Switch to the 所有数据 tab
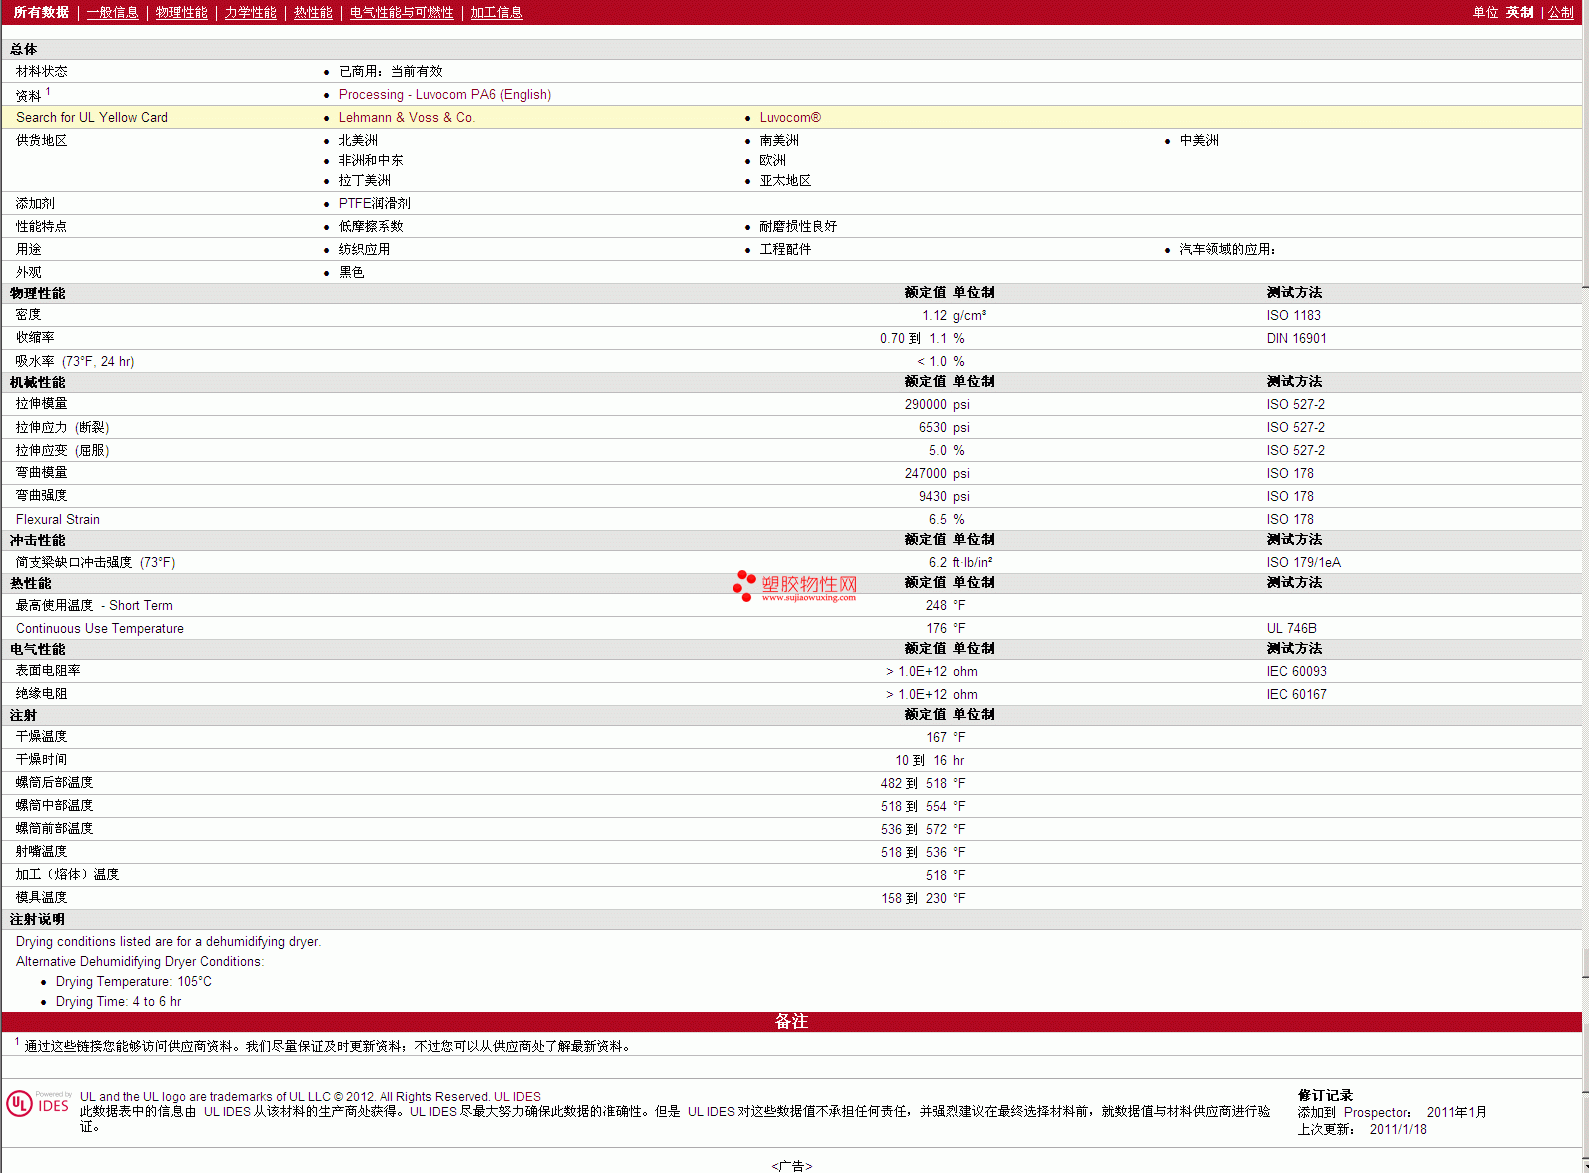 click(x=41, y=12)
